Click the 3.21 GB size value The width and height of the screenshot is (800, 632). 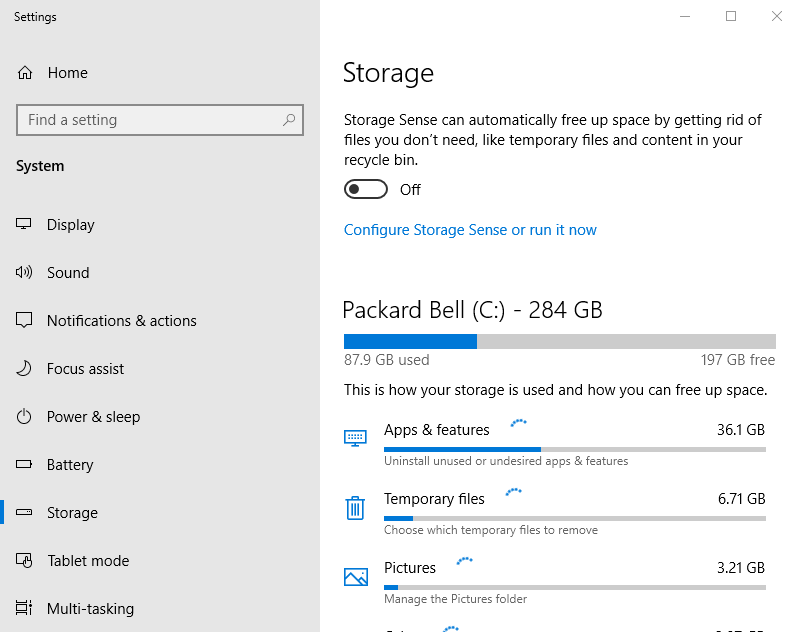click(x=741, y=567)
